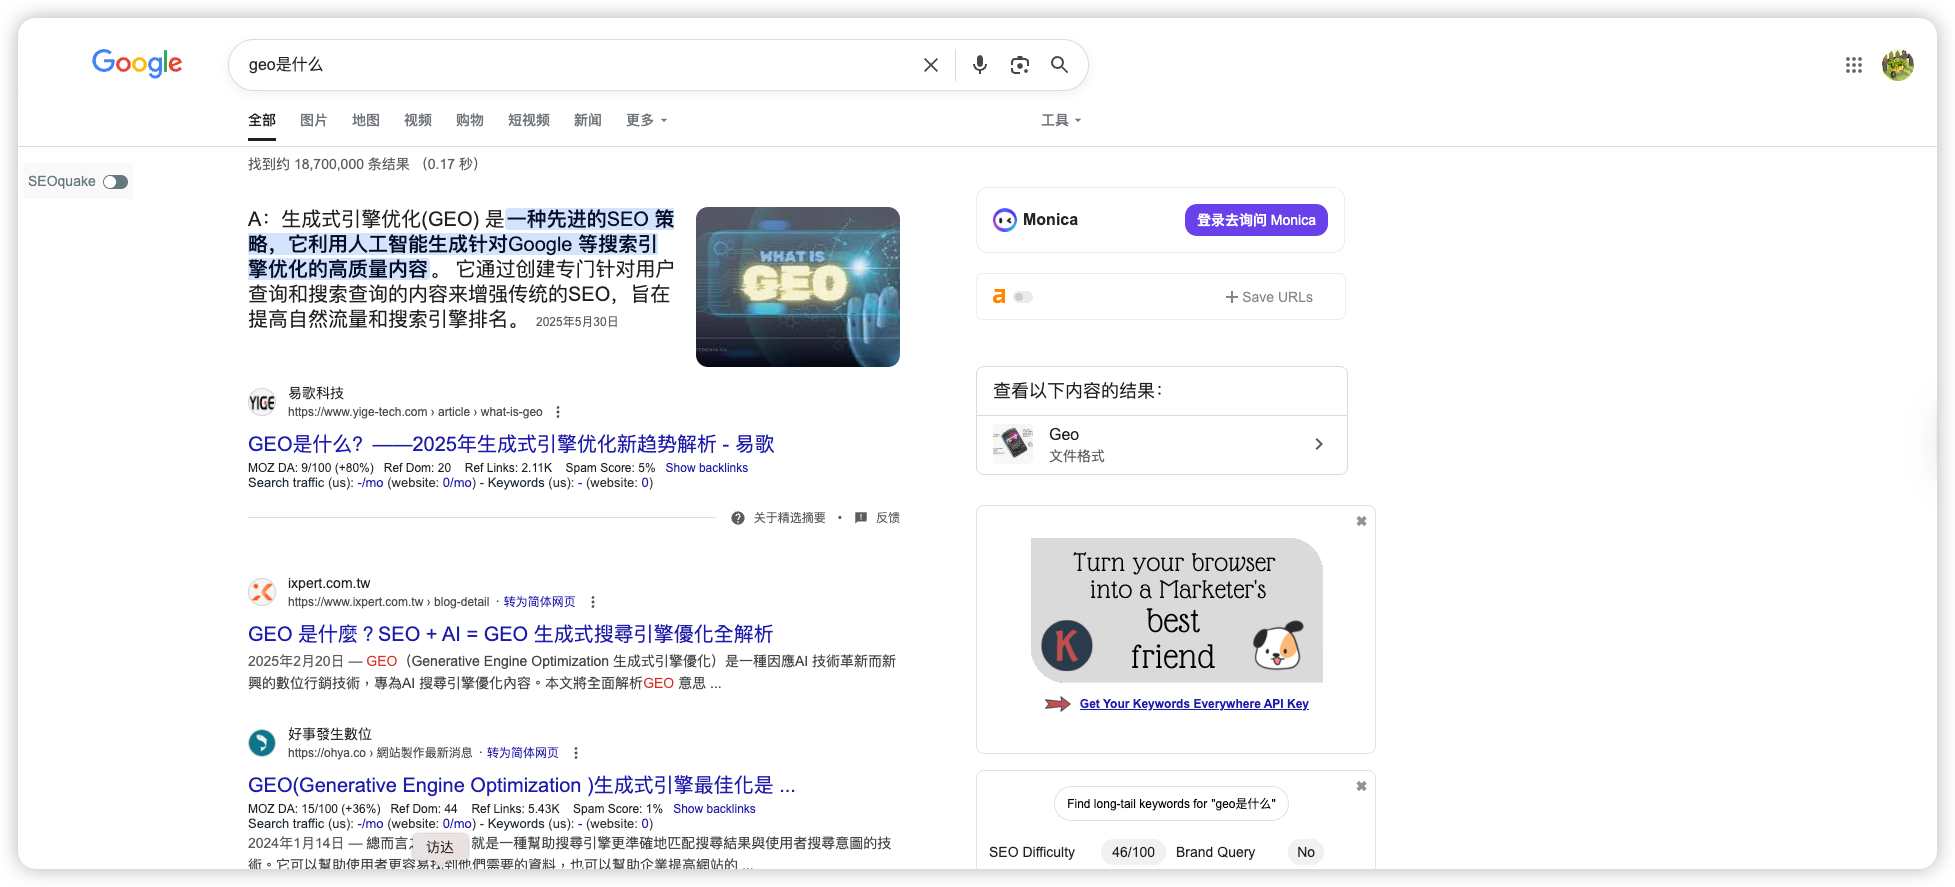This screenshot has height=887, width=1955.
Task: Click the red arrow beside API Key link
Action: pyautogui.click(x=1057, y=704)
